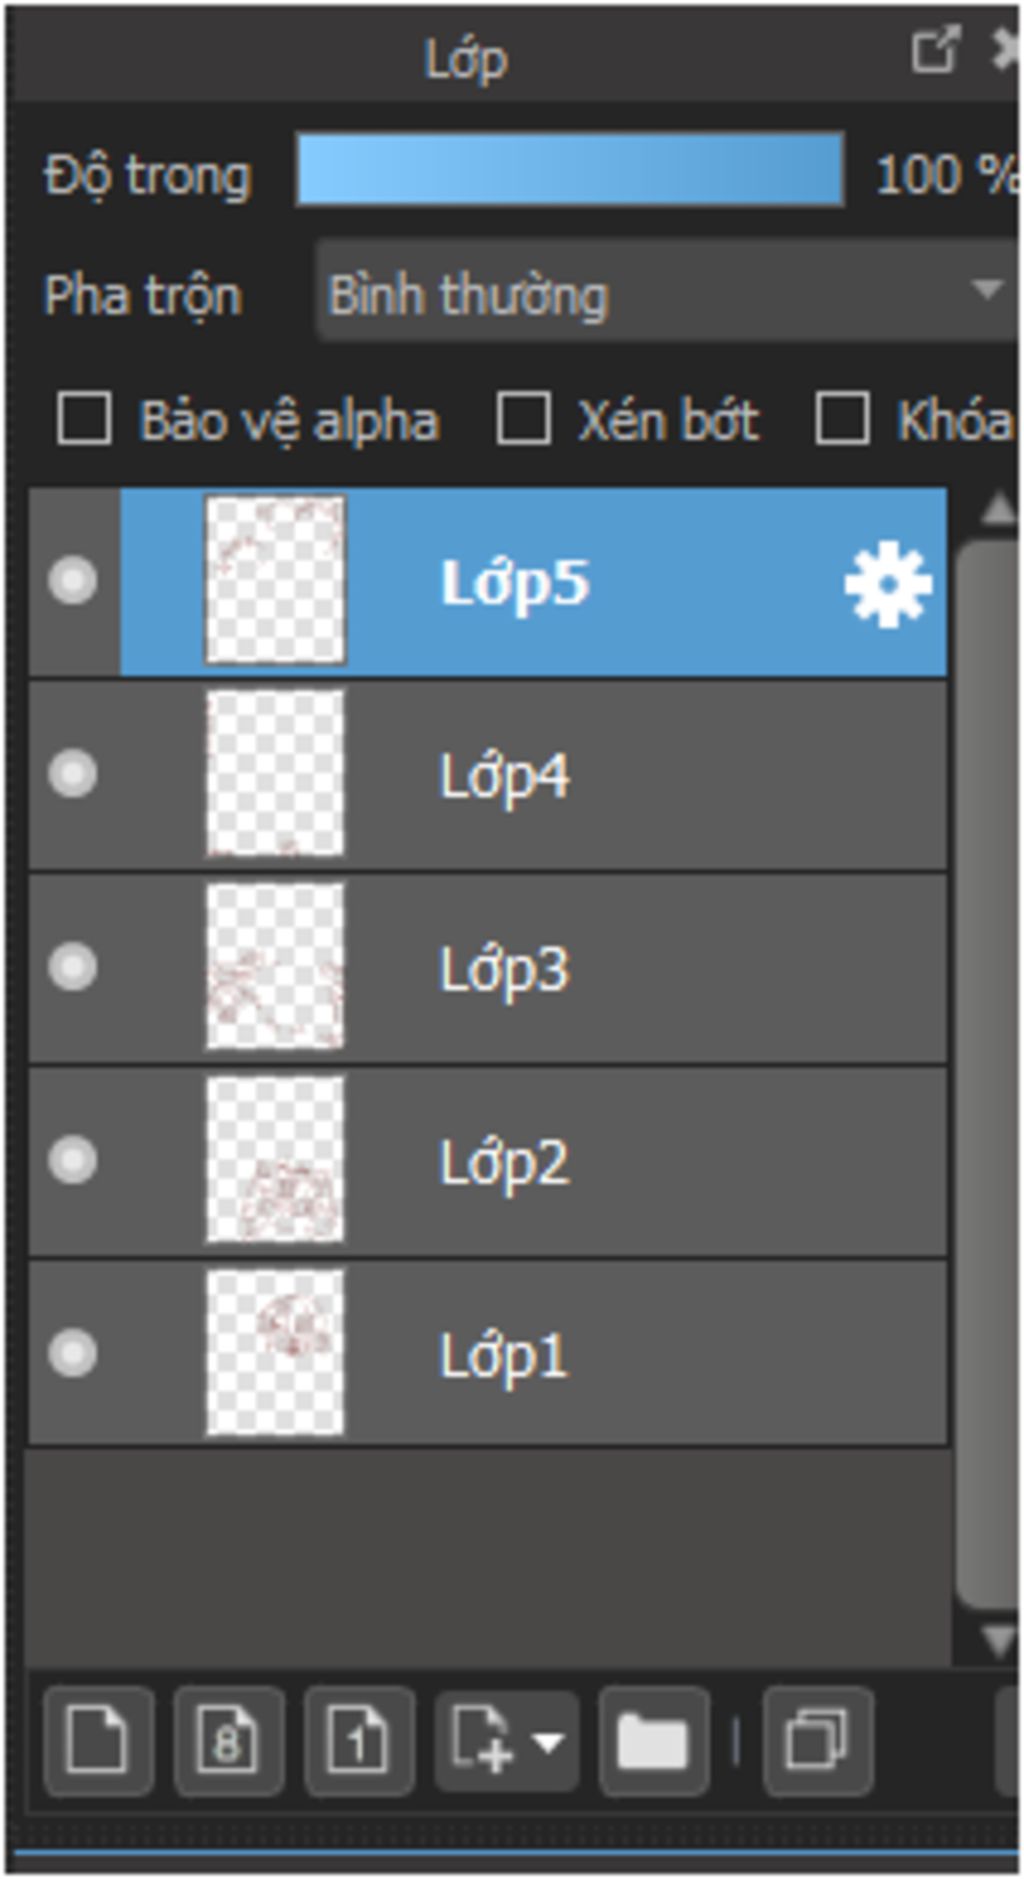Screen dimensions: 1024x1879
Task: Adjust the Độ trong opacity slider
Action: click(570, 172)
